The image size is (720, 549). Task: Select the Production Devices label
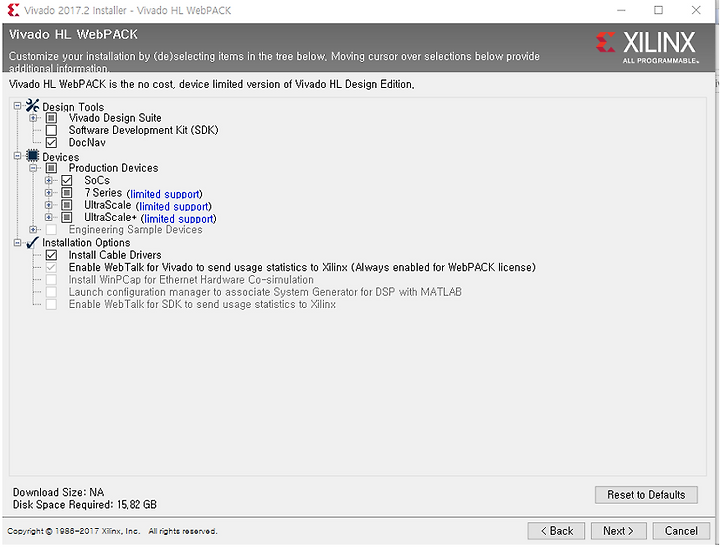click(x=113, y=168)
